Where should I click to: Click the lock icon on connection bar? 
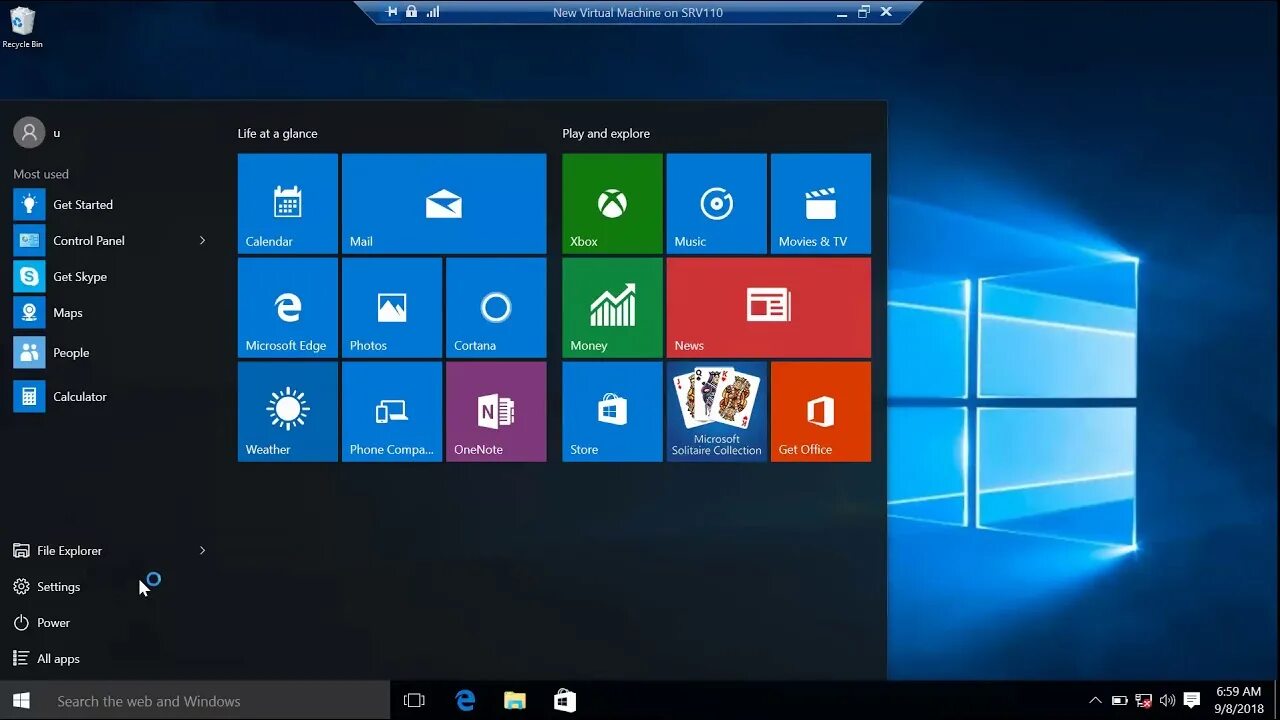coord(411,12)
